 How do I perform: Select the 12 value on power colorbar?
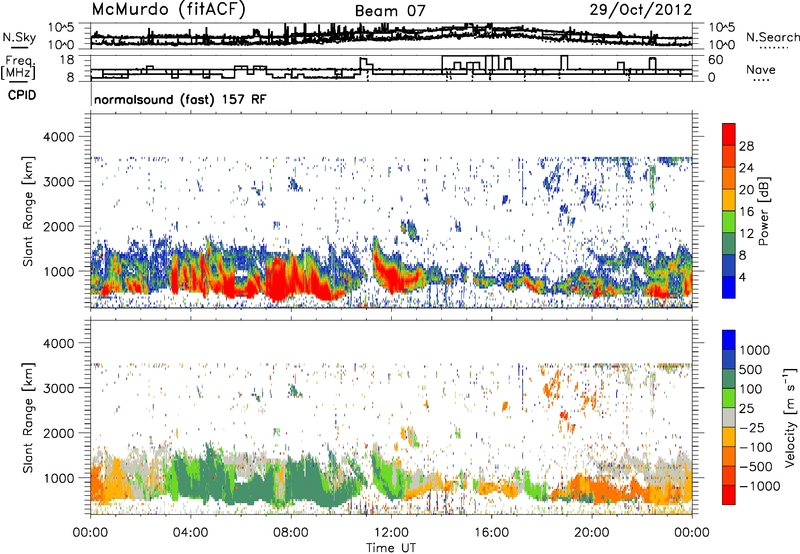coord(746,234)
